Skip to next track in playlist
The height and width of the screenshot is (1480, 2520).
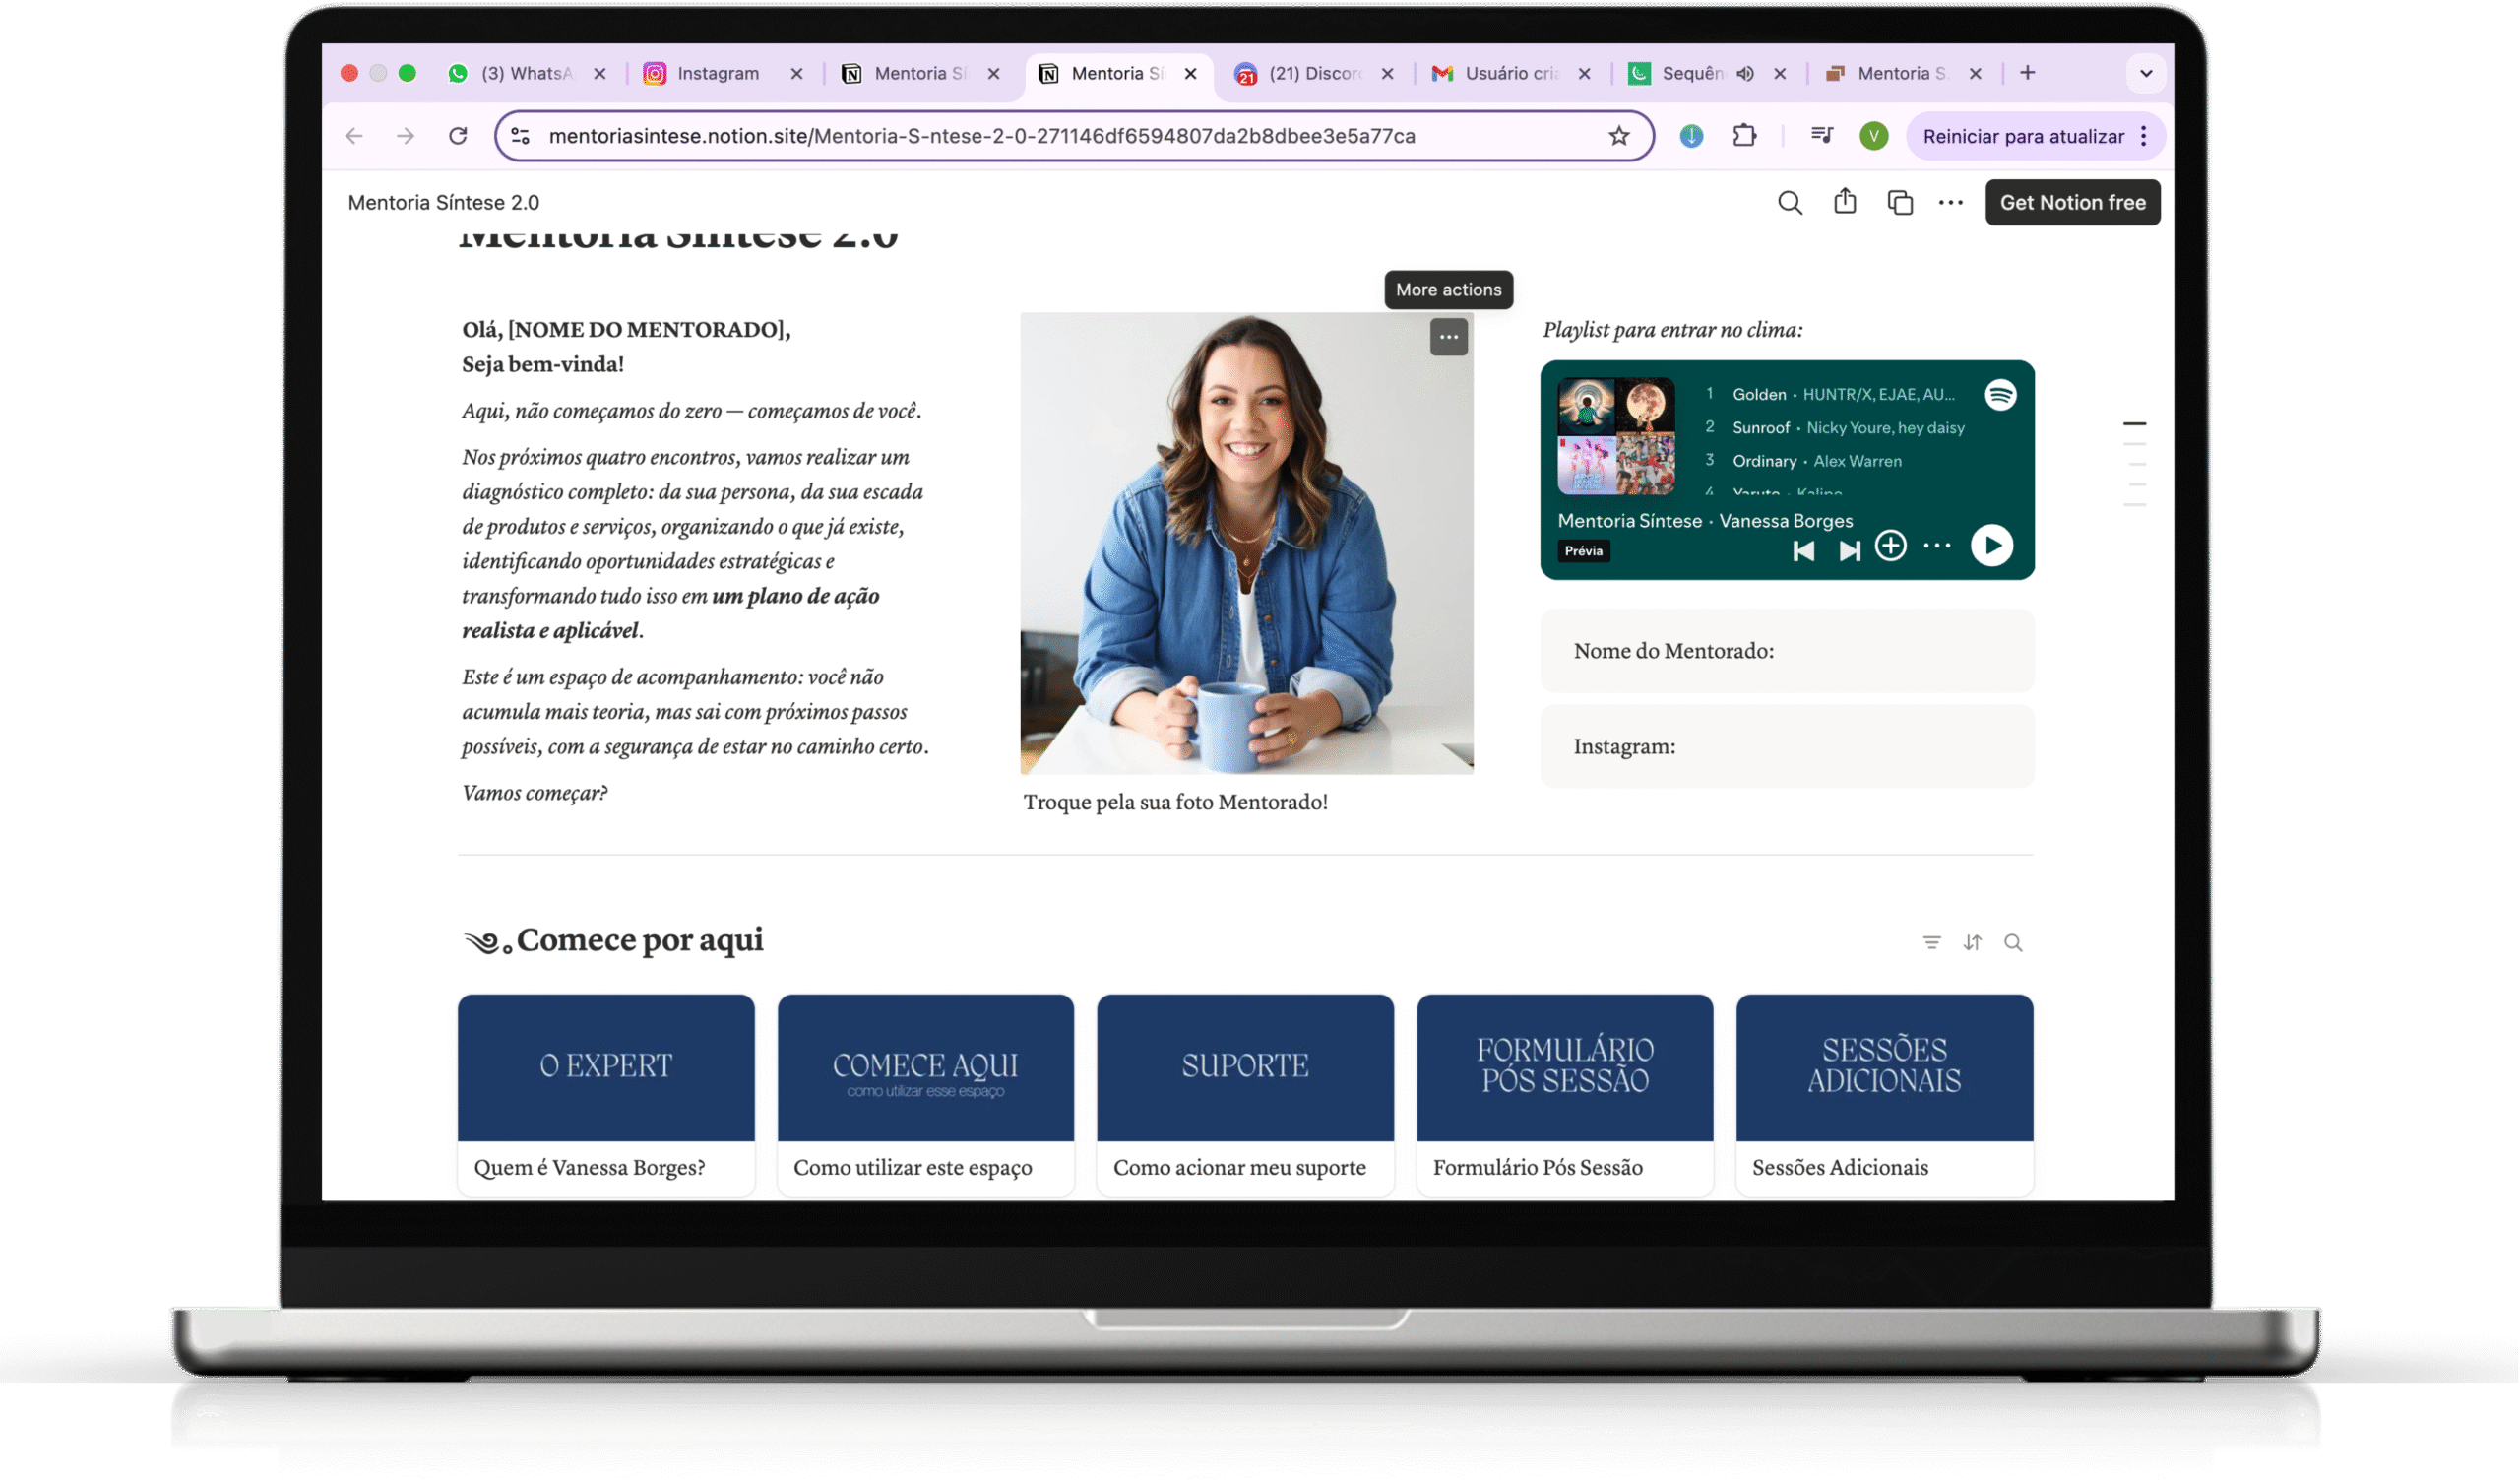tap(1849, 551)
